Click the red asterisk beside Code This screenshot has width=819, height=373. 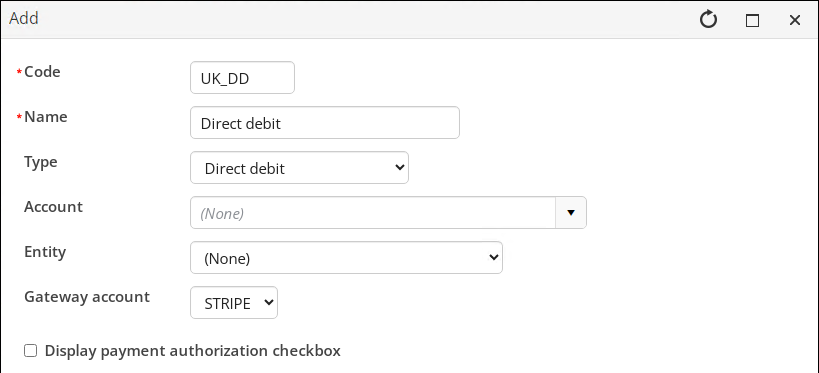[20, 73]
